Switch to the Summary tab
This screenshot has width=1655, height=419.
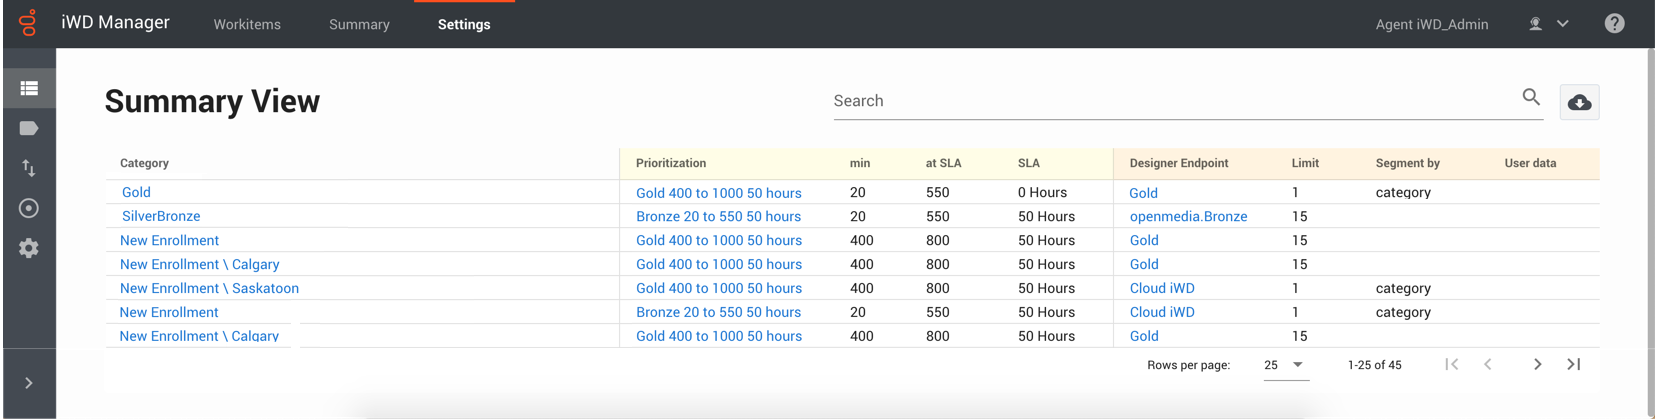click(359, 24)
